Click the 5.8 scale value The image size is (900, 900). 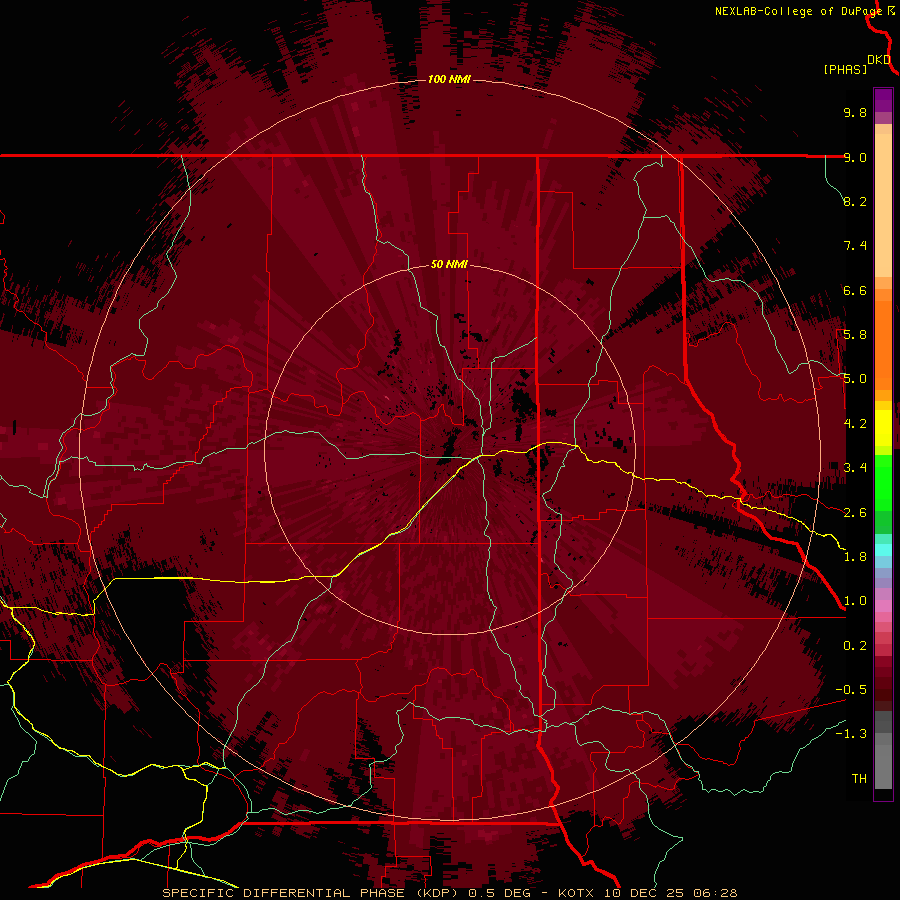(x=855, y=335)
